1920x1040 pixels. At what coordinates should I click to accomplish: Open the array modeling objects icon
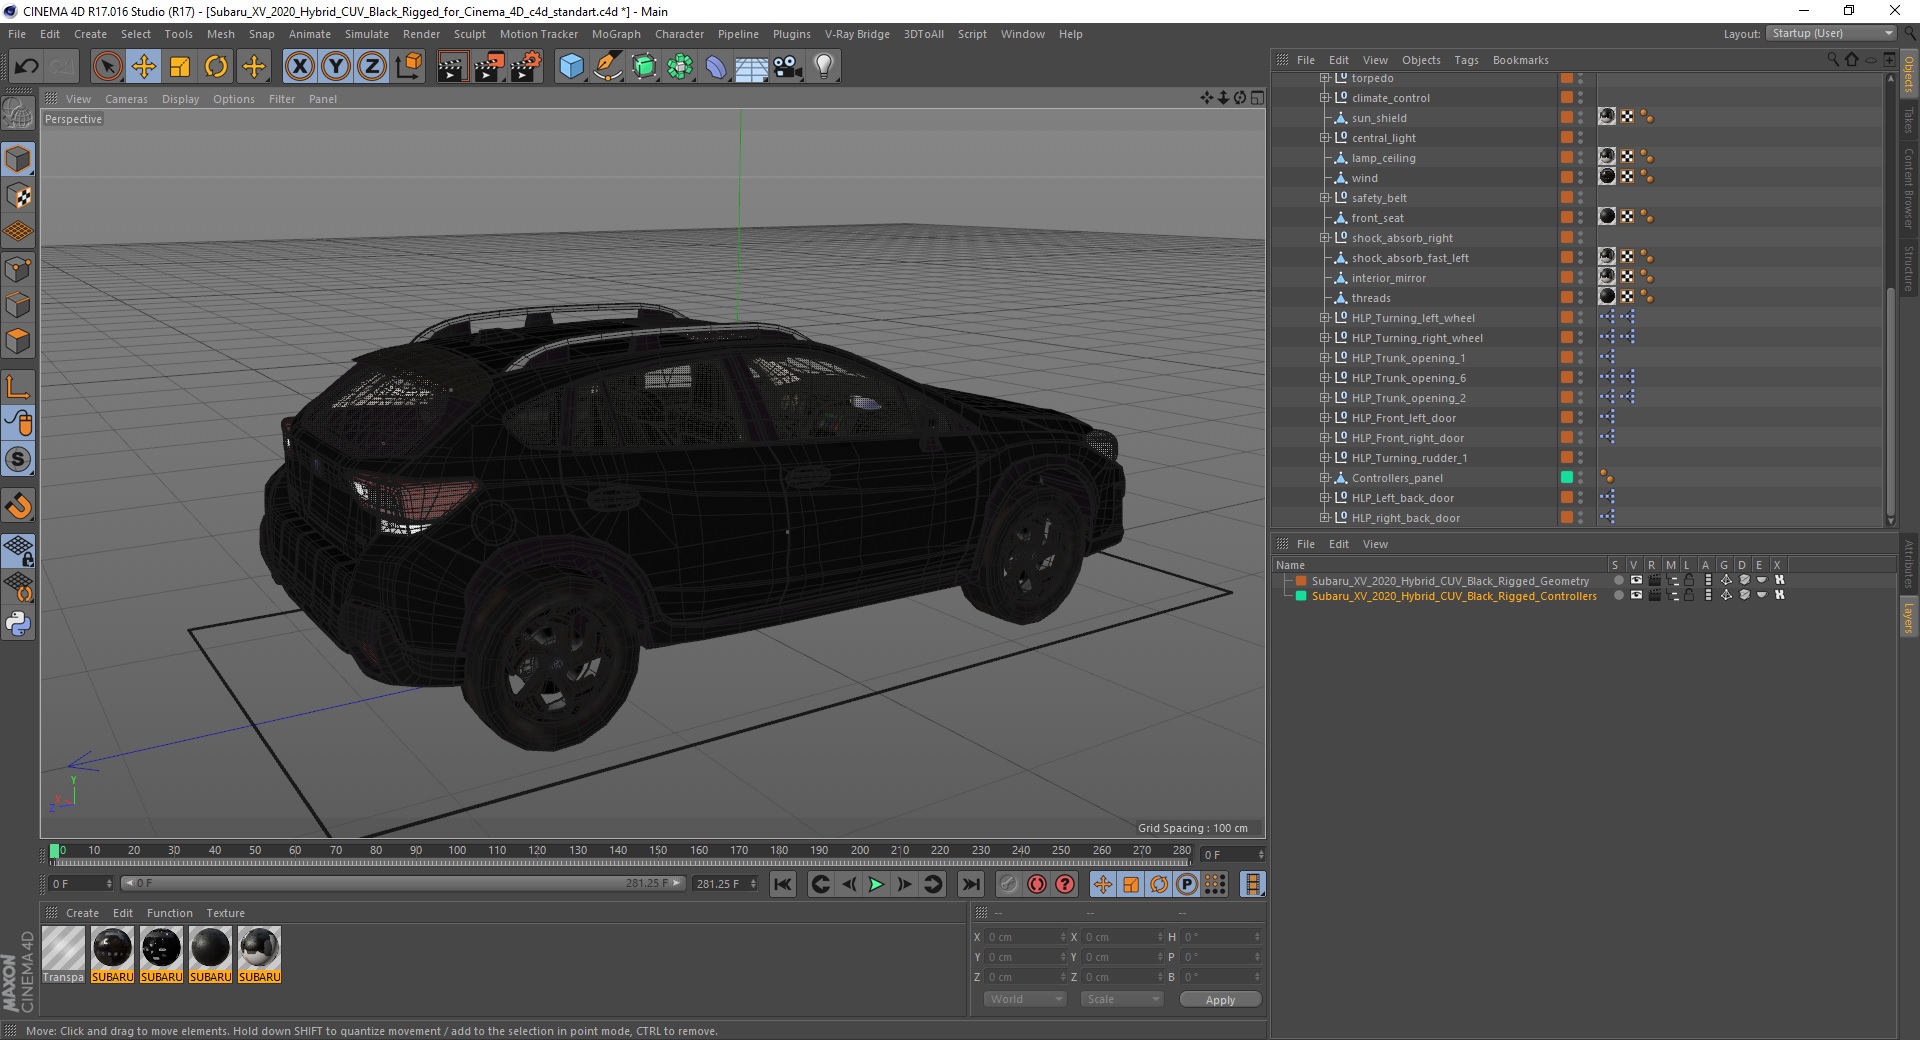click(x=680, y=67)
